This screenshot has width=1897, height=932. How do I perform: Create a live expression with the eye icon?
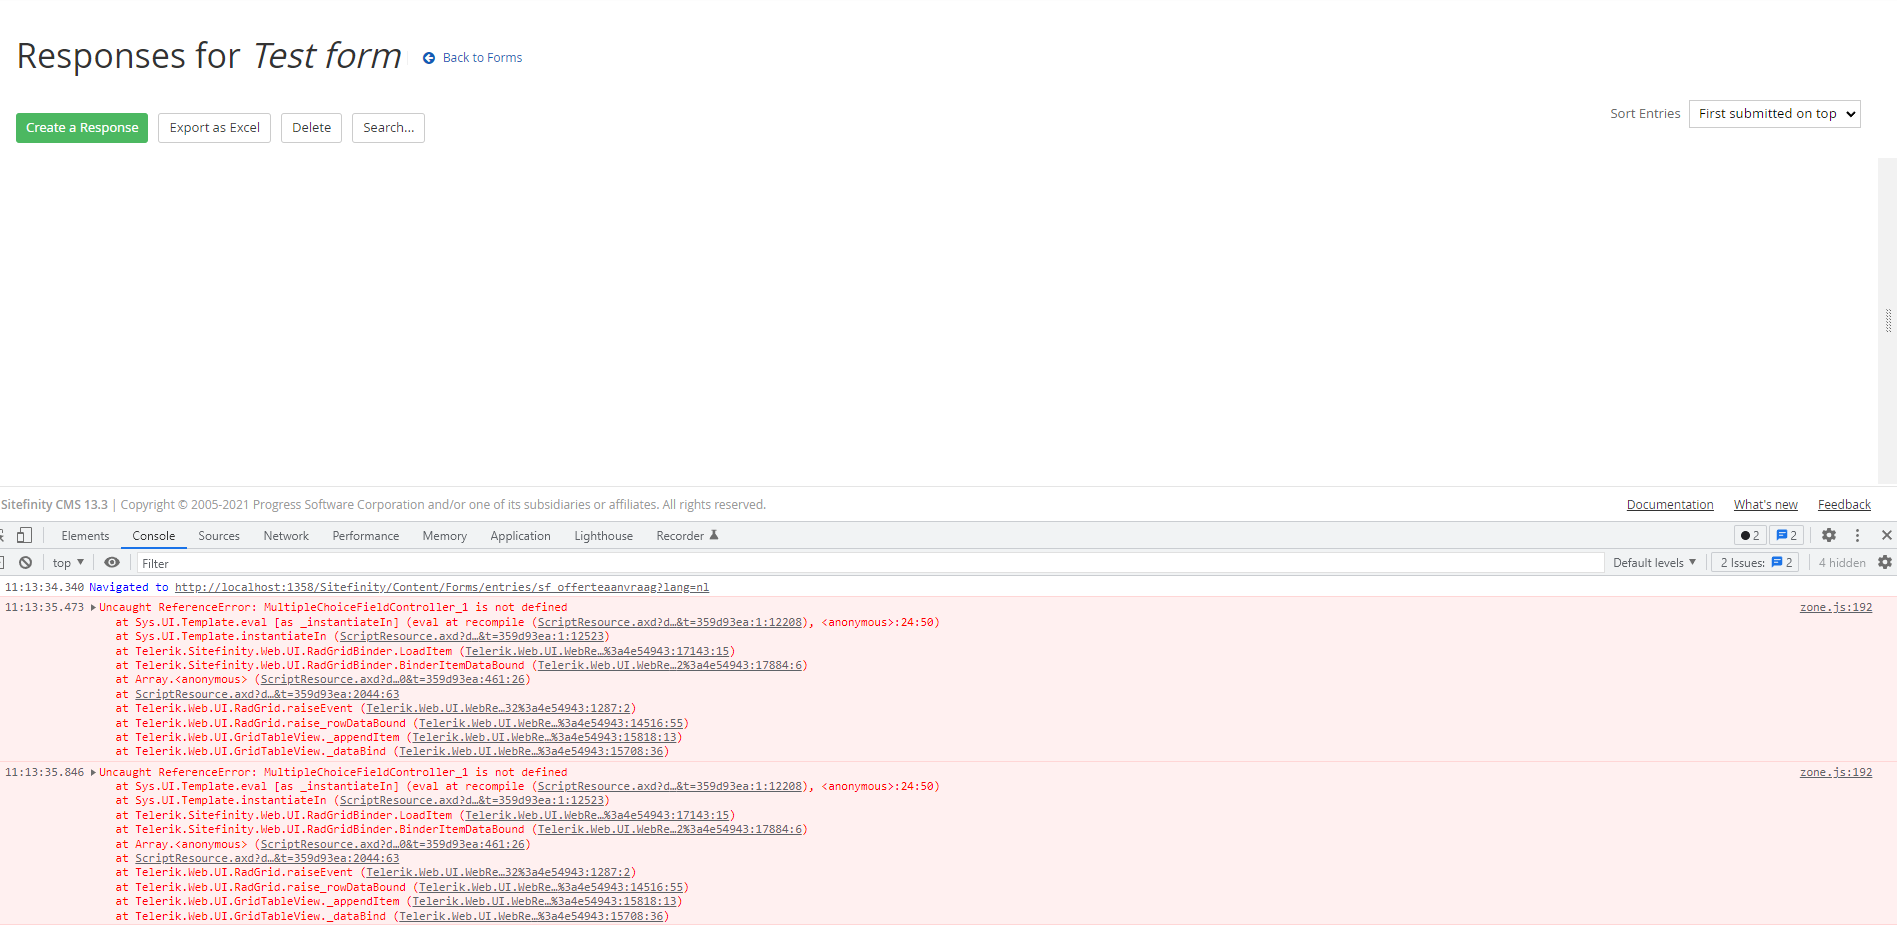coord(112,562)
